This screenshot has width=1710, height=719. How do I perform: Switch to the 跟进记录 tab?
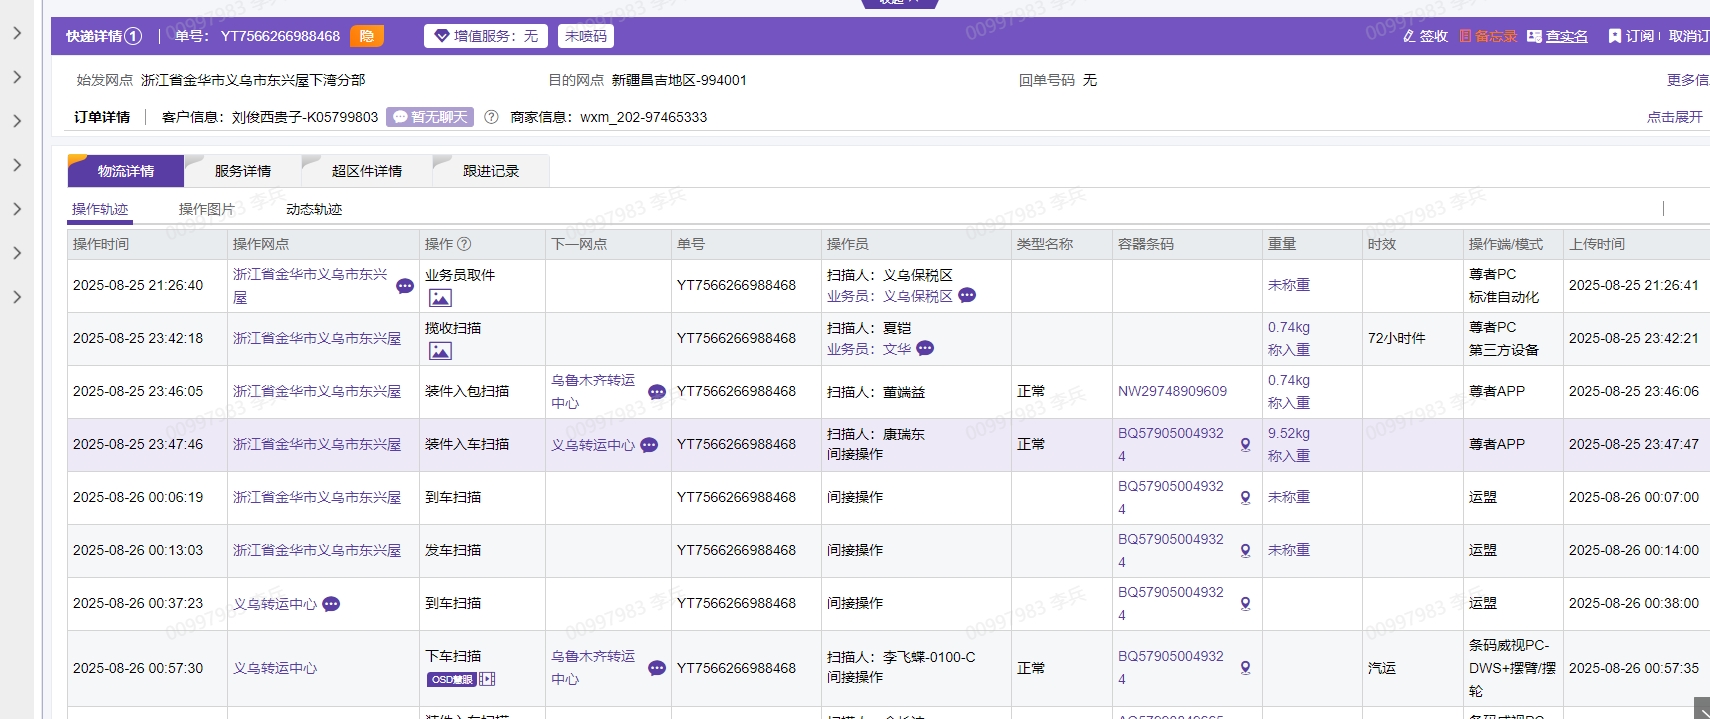(x=491, y=171)
